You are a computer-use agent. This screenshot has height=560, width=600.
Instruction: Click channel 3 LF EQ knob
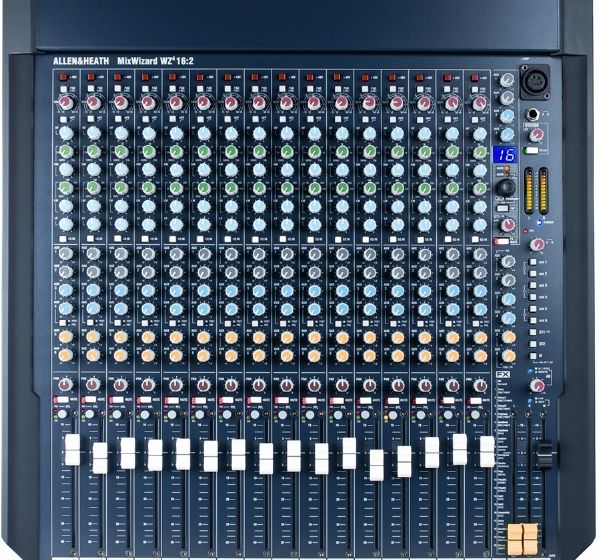coord(121,225)
